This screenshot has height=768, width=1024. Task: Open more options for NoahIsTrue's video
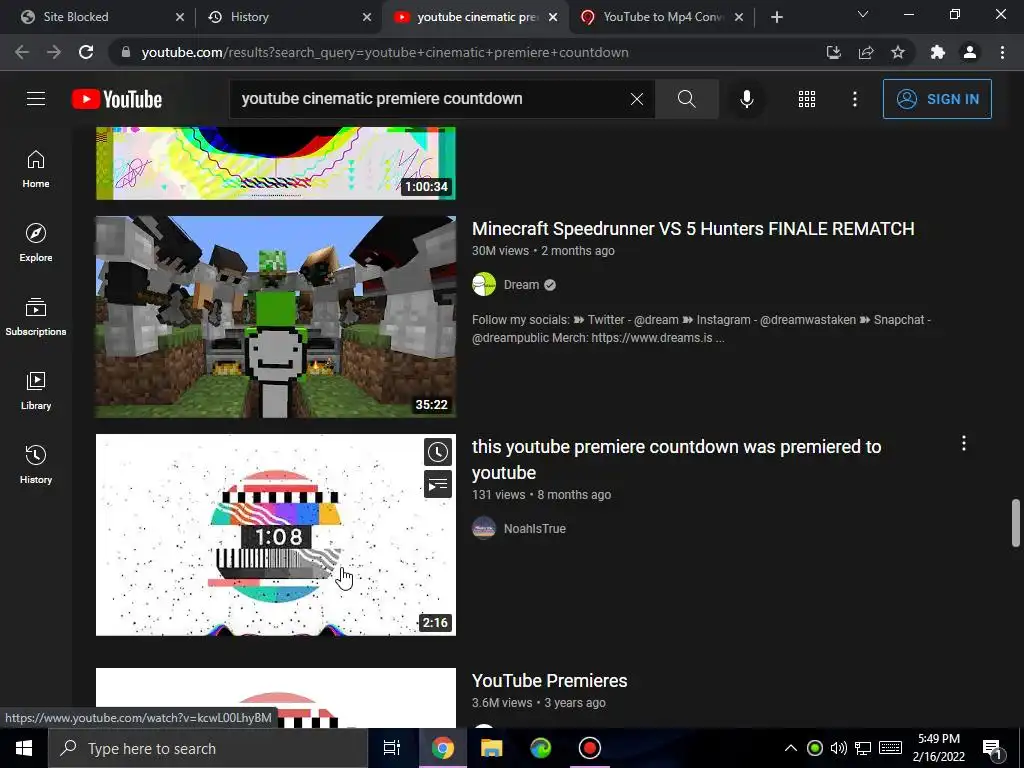click(x=963, y=443)
